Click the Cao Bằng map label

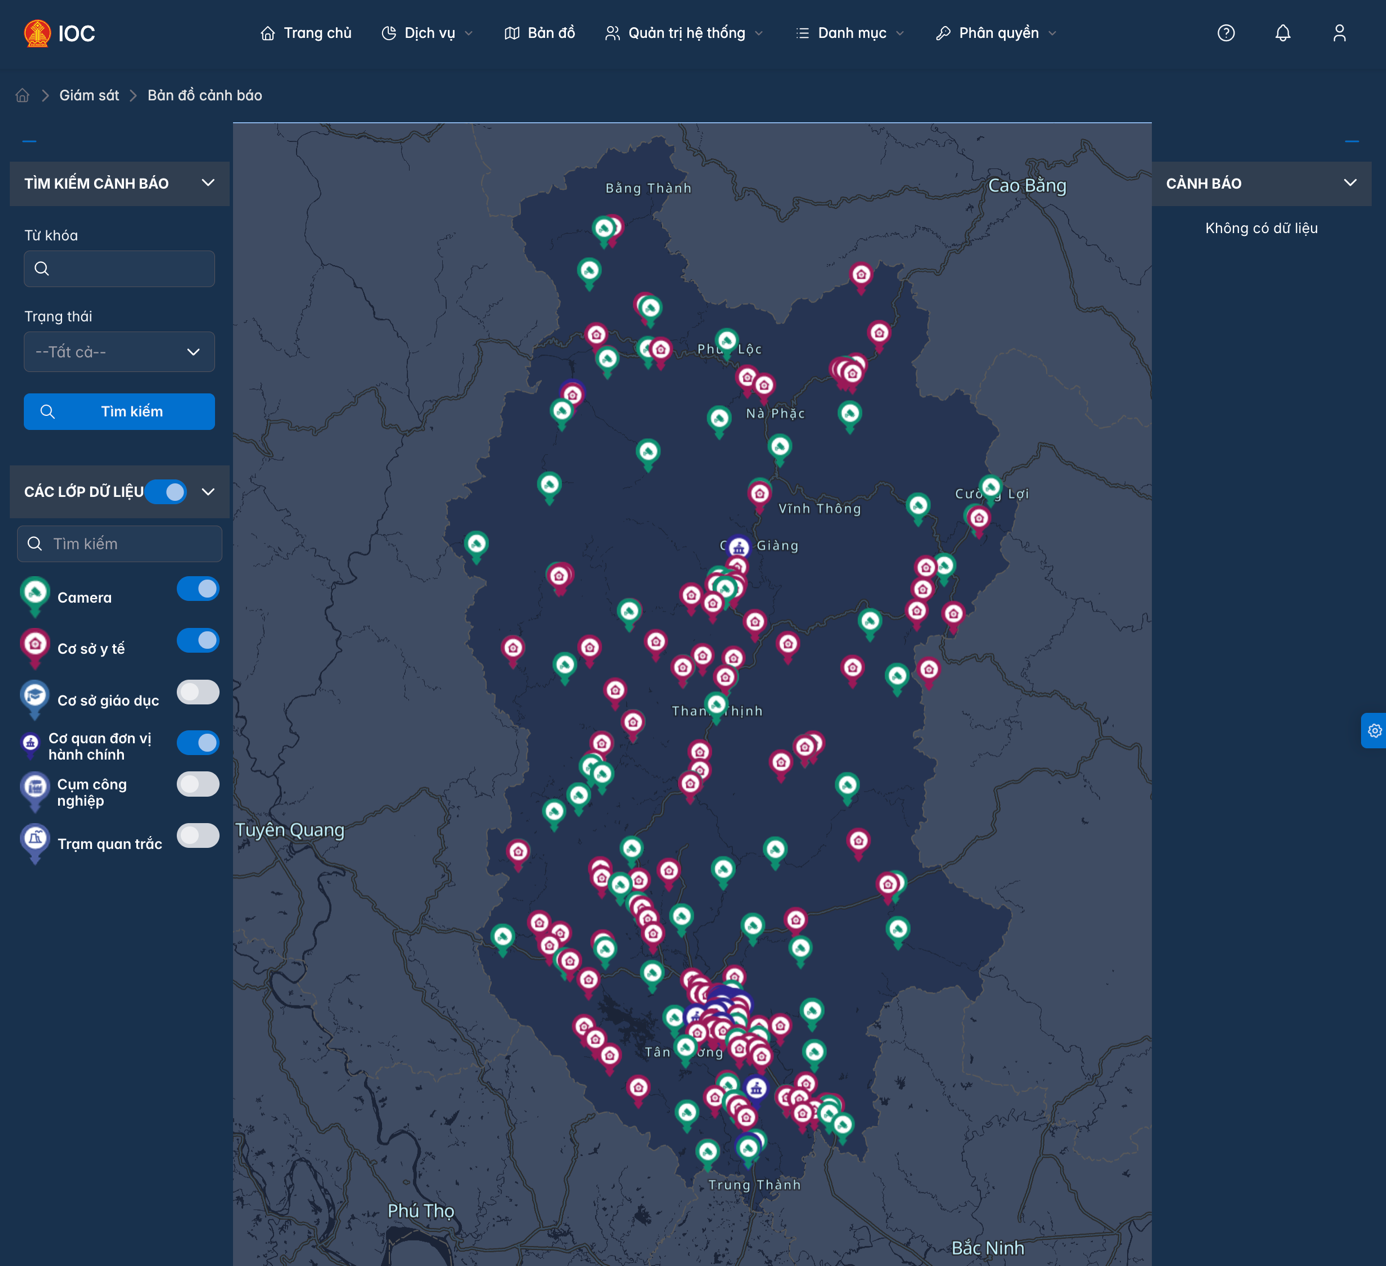click(1027, 186)
